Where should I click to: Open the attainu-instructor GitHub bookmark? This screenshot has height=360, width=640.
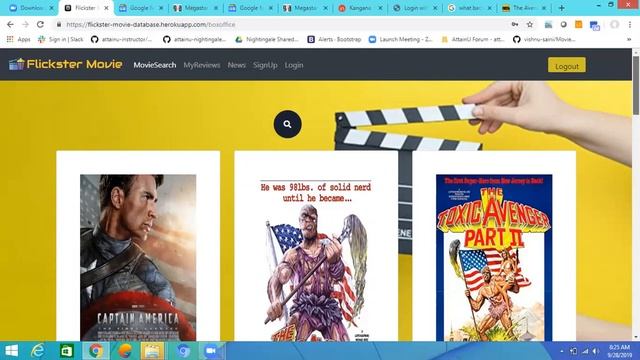coord(121,39)
